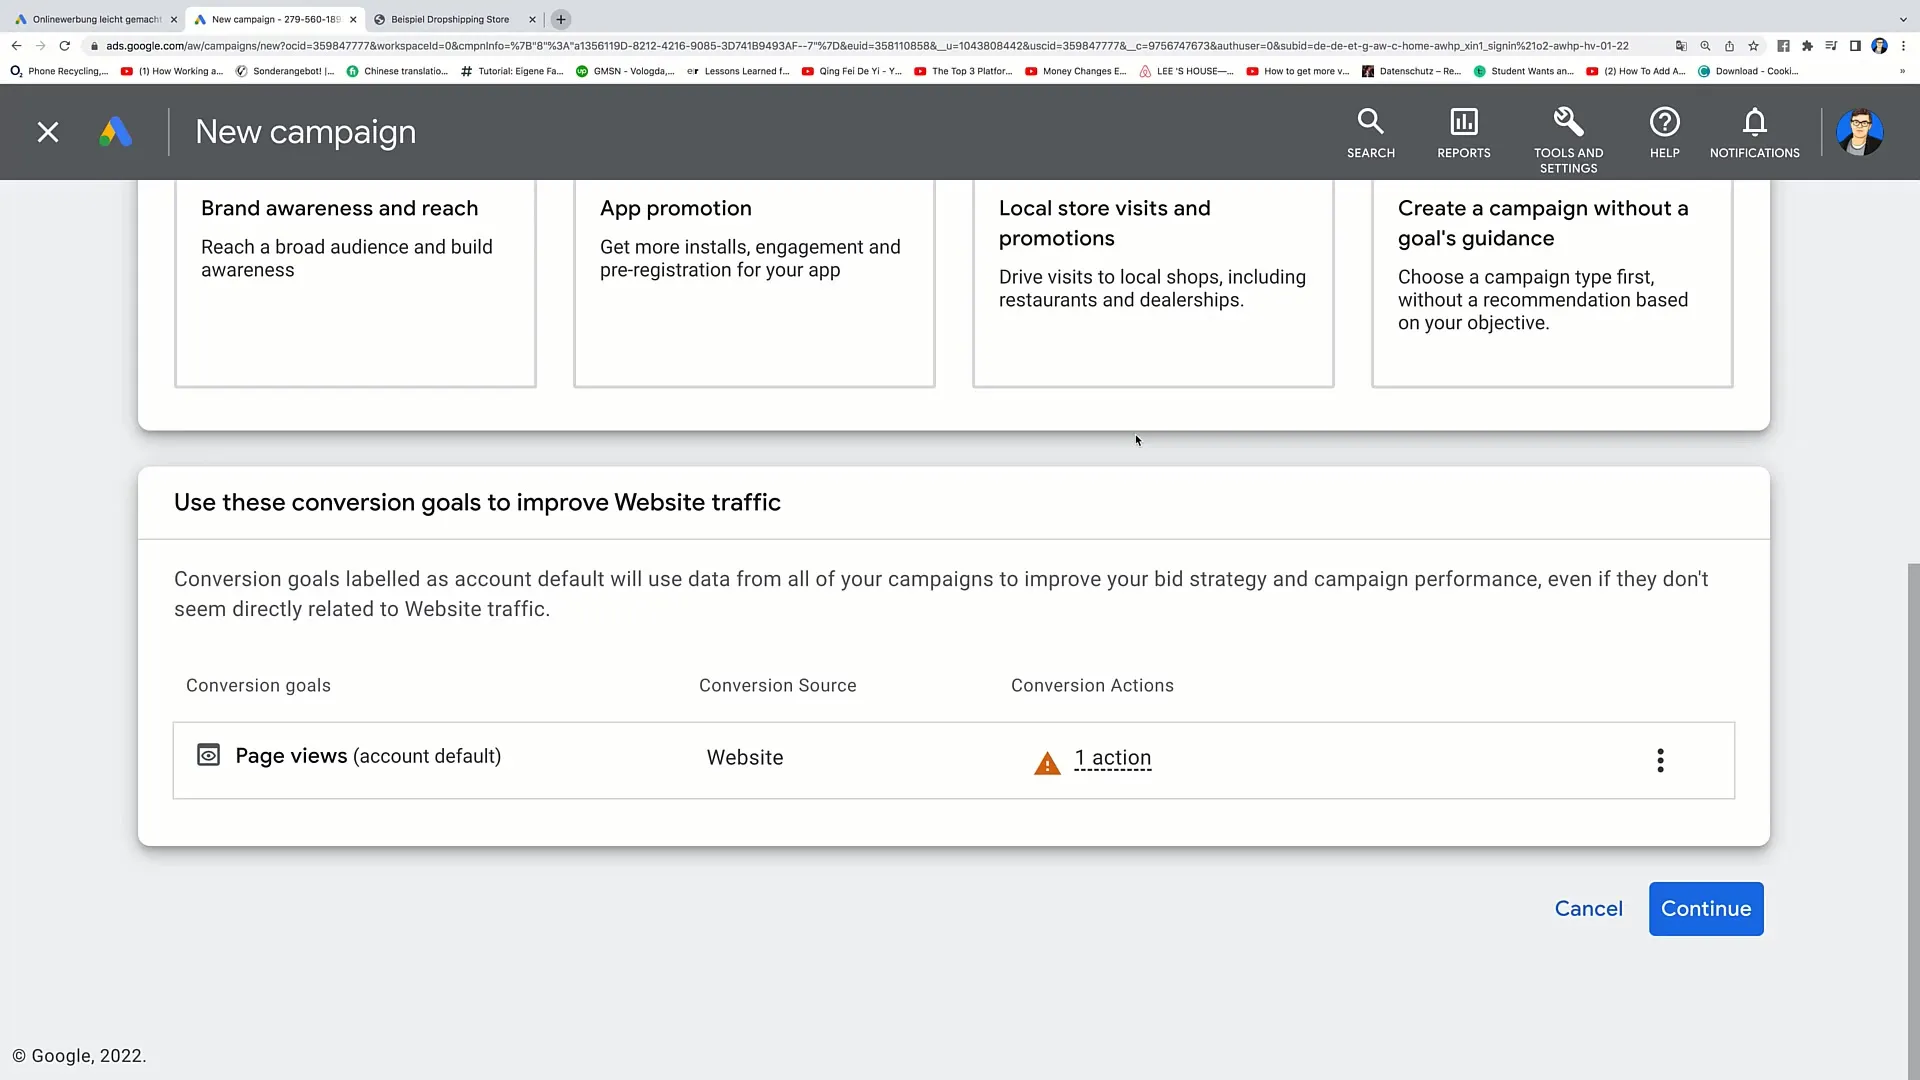Click Cancel to discard new campaign
This screenshot has height=1080, width=1920.
pyautogui.click(x=1588, y=909)
